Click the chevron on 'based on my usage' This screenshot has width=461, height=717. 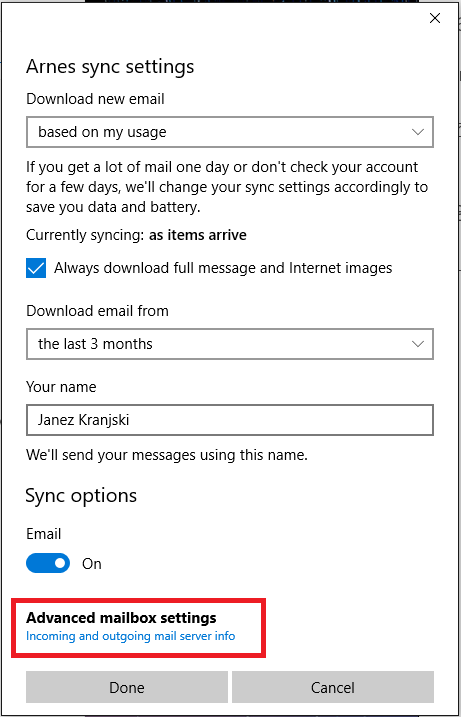click(418, 132)
